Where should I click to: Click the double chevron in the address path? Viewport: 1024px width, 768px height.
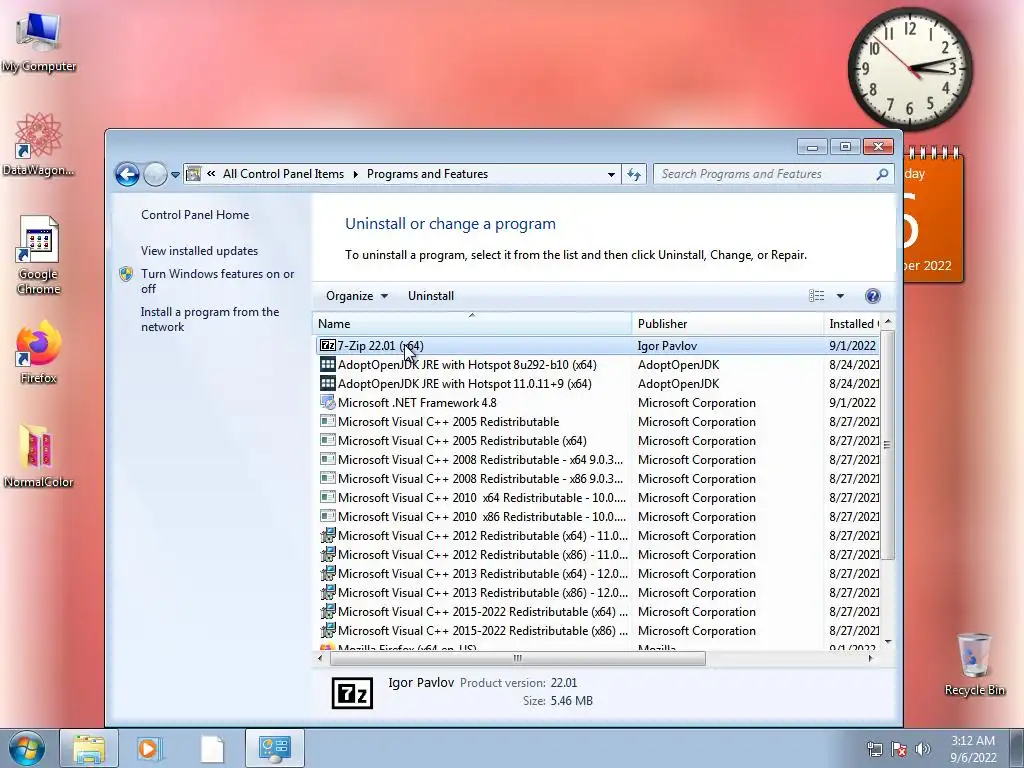[x=211, y=174]
